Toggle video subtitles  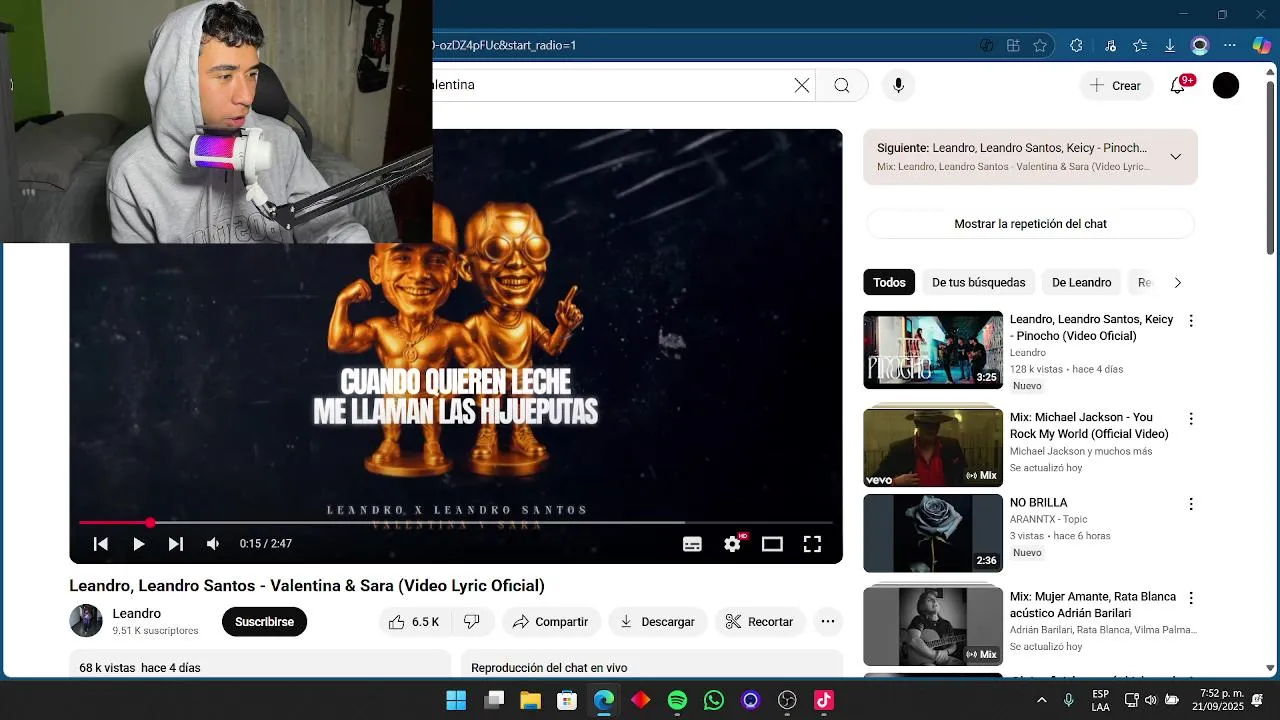[692, 544]
